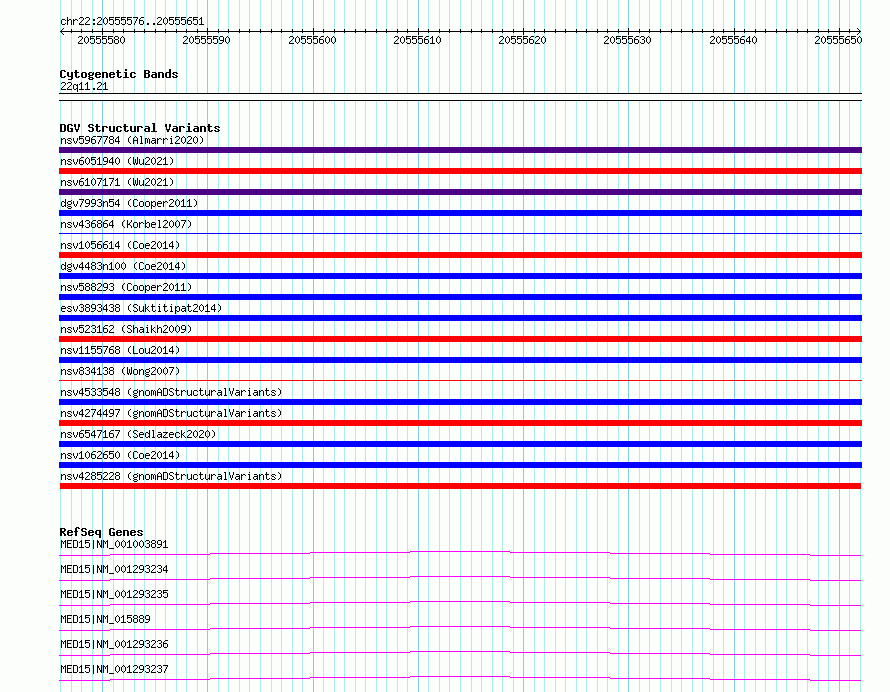Click the Cytogenetic Bands track title
890x692 pixels.
point(119,74)
